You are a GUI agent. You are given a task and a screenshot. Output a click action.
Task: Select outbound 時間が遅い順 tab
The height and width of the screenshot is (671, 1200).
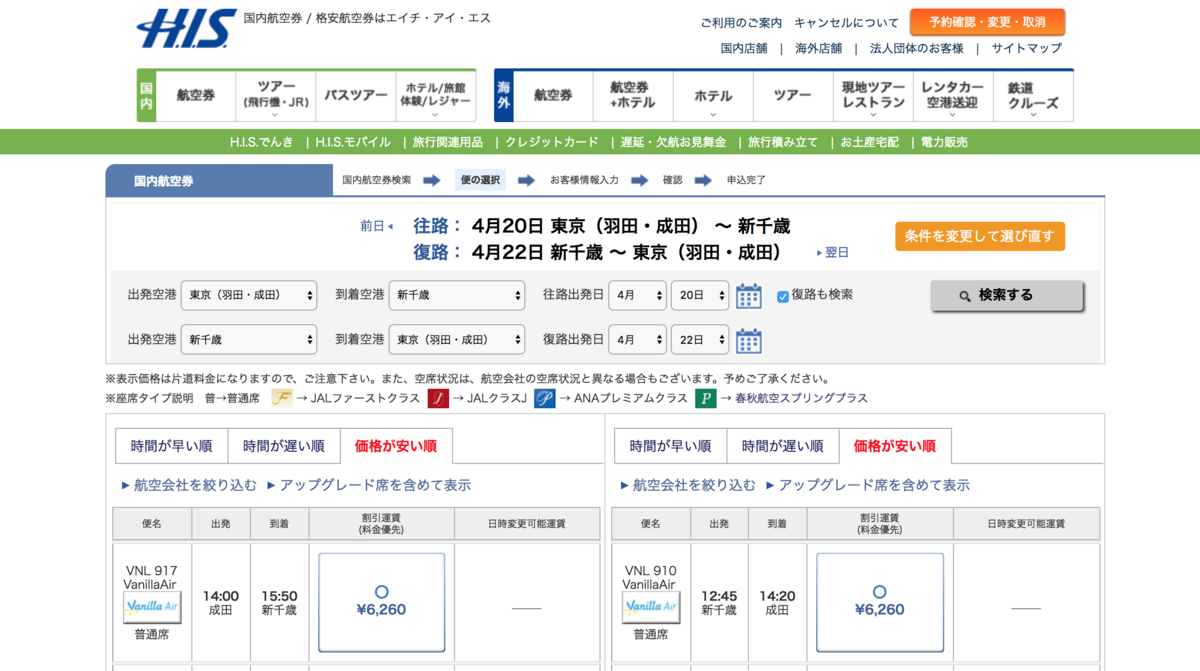[x=284, y=446]
